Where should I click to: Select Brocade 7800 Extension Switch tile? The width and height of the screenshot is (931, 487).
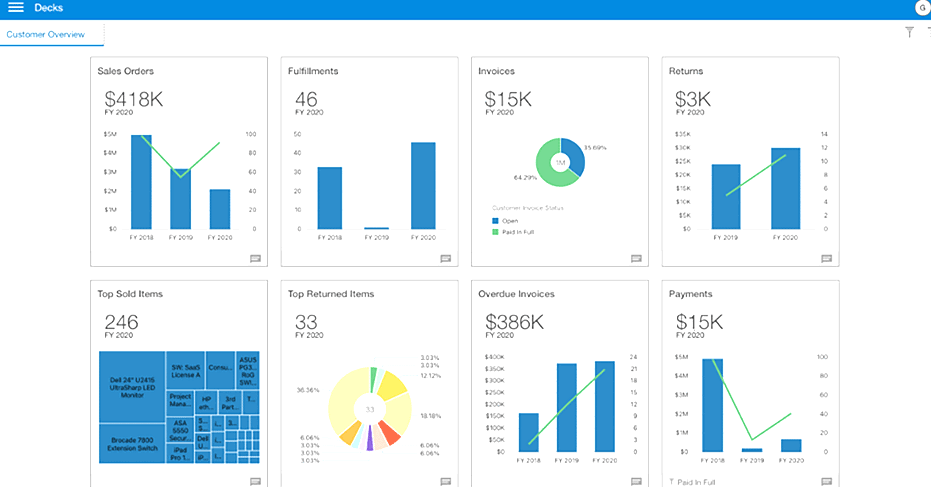(x=132, y=444)
